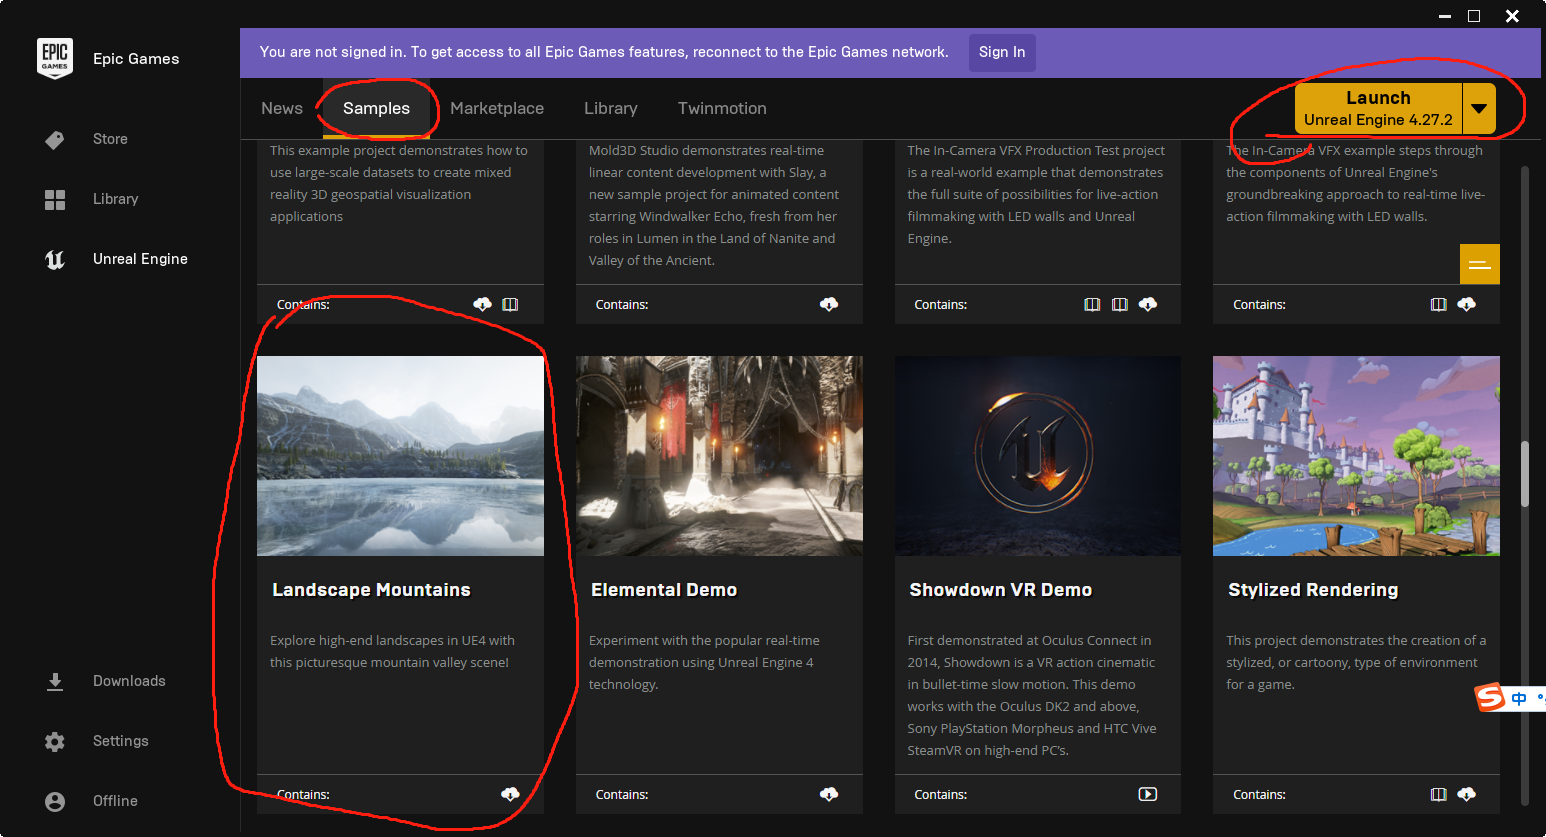
Task: Click 'Explore high-end landscapes in UE4' description
Action: tap(392, 651)
